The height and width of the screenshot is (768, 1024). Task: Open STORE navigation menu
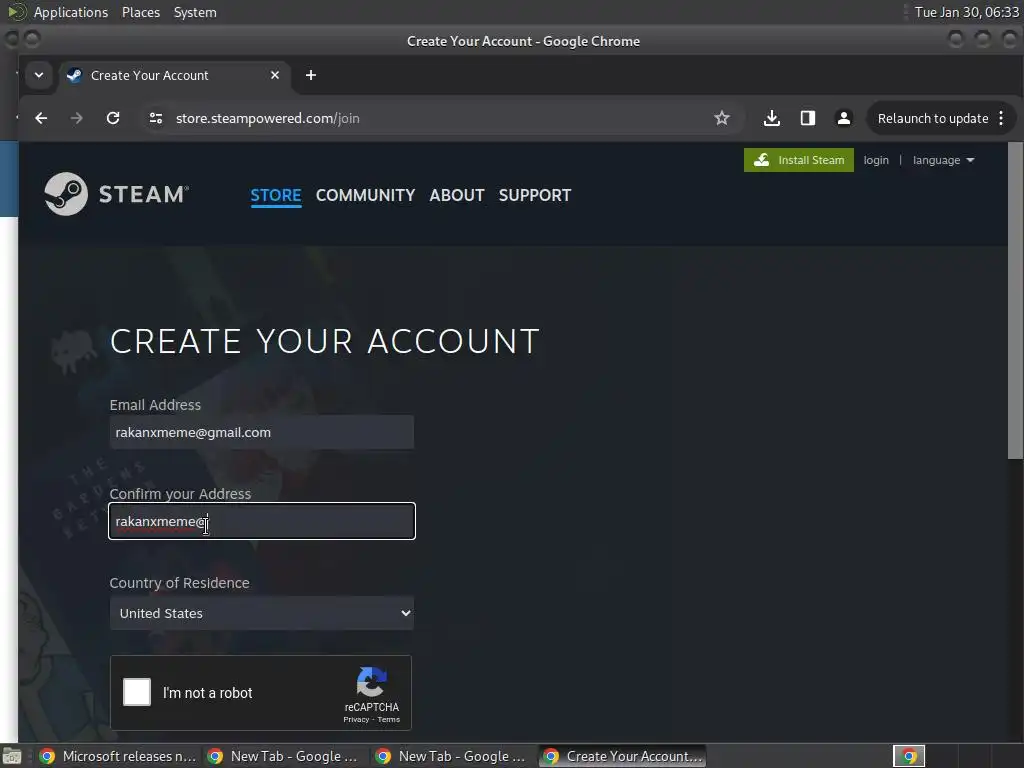click(276, 195)
